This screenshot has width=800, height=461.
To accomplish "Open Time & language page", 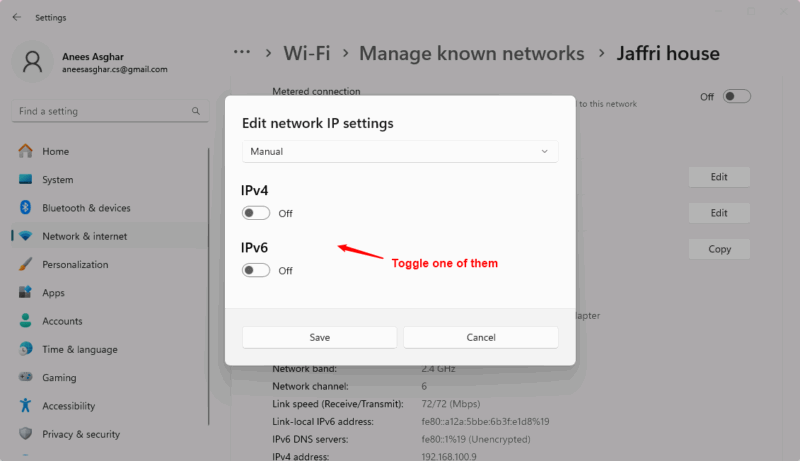I will (110, 349).
